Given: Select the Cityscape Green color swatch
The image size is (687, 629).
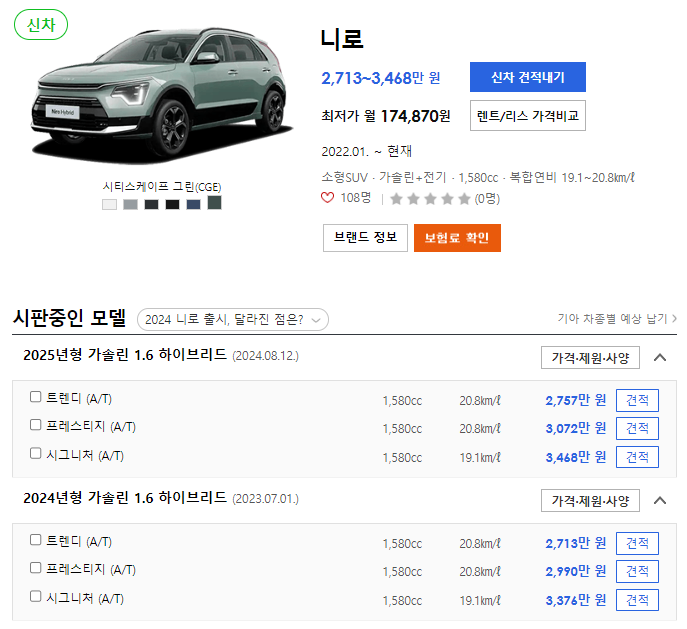Looking at the screenshot, I should (214, 203).
